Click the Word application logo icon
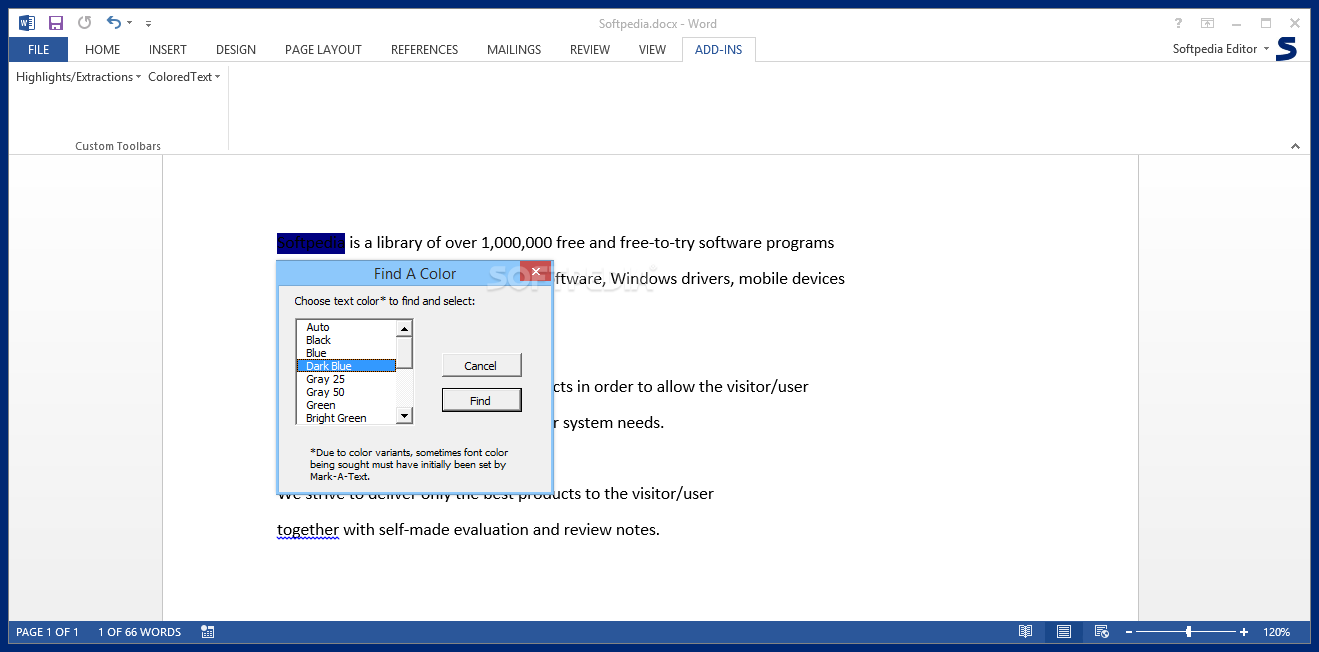Viewport: 1319px width, 652px height. click(27, 23)
